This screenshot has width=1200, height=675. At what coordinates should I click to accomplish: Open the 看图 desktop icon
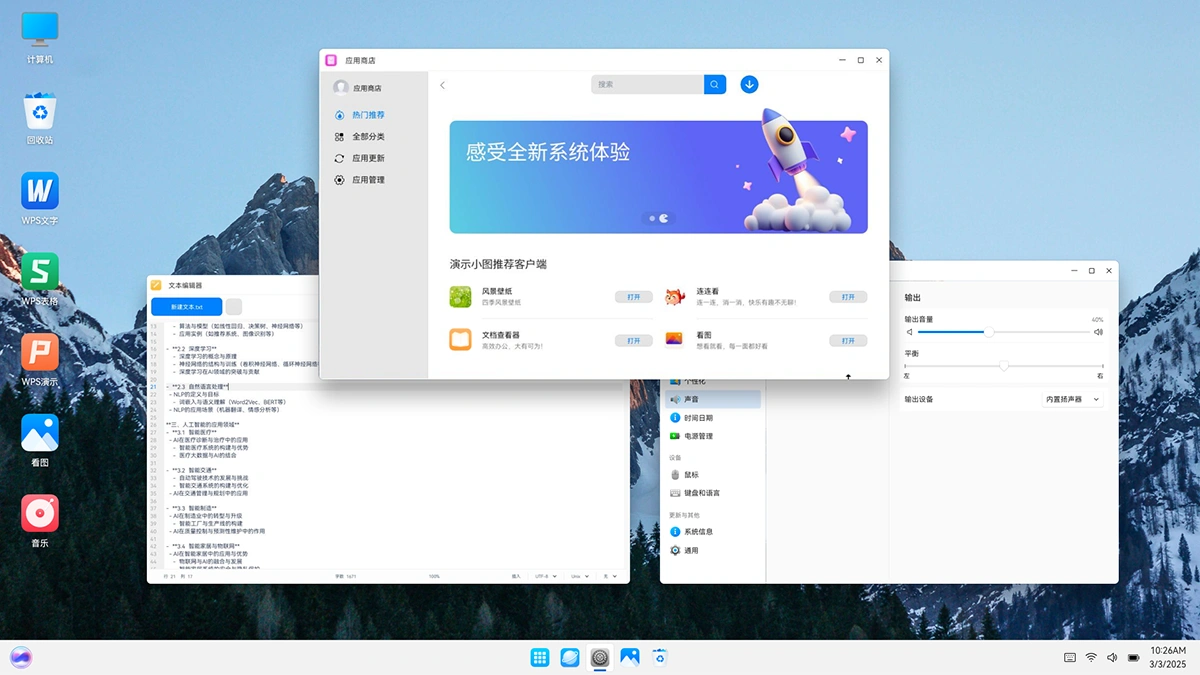40,441
